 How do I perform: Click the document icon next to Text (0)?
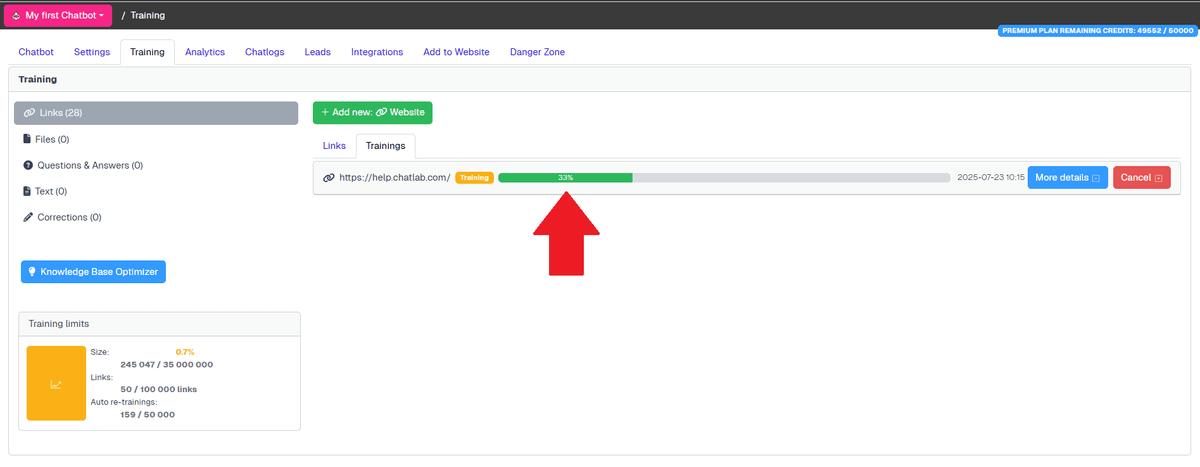27,191
